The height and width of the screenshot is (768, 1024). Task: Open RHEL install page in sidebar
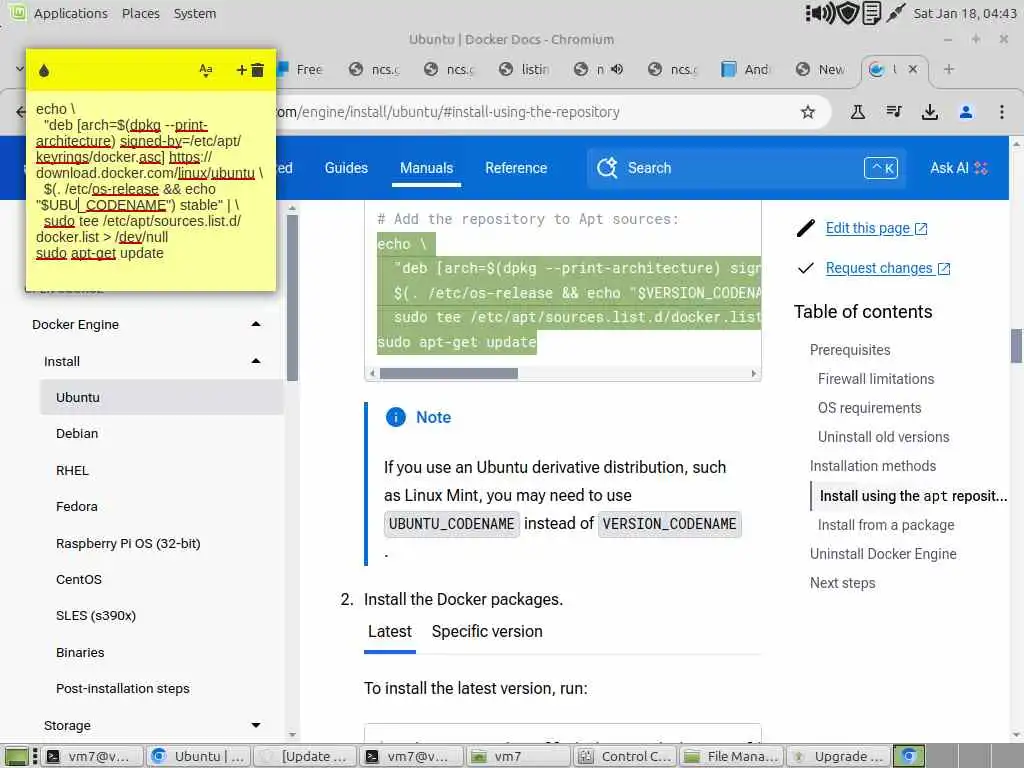pyautogui.click(x=72, y=470)
